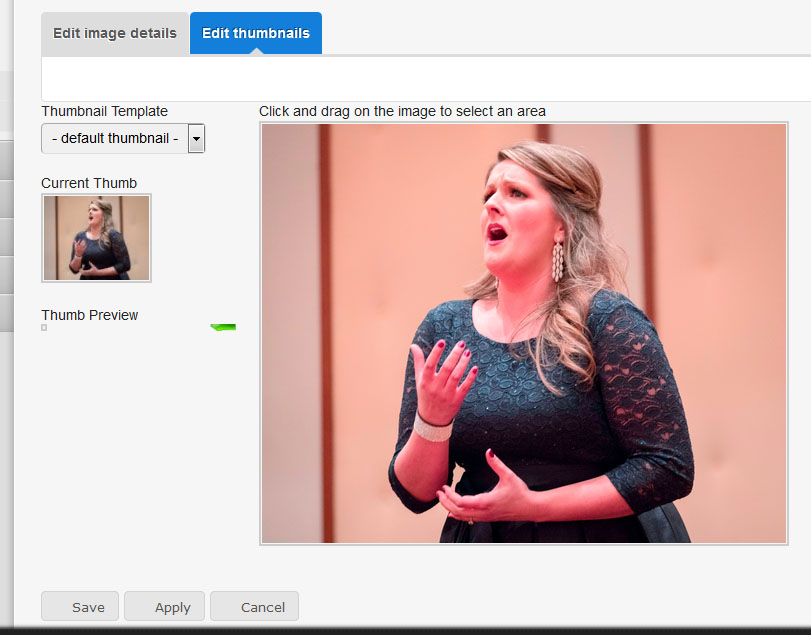Viewport: 811px width, 635px height.
Task: Select the Edit thumbnails tab
Action: pyautogui.click(x=255, y=33)
